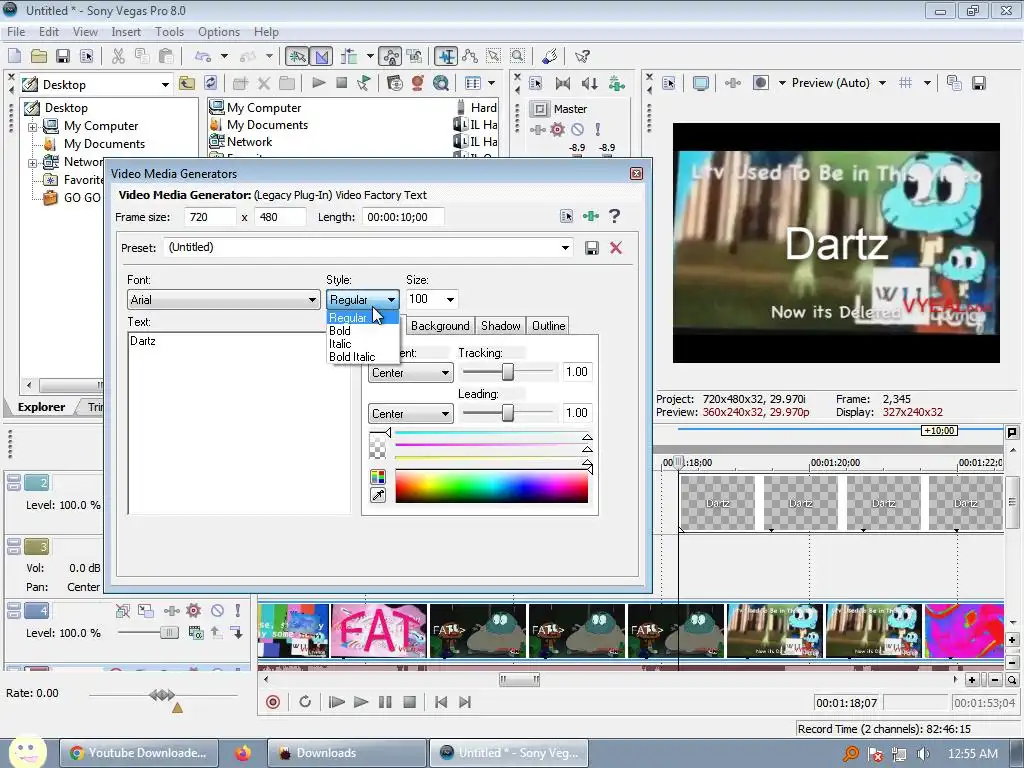Screen dimensions: 1024x768
Task: Click Plug-In Help question mark
Action: pos(615,216)
